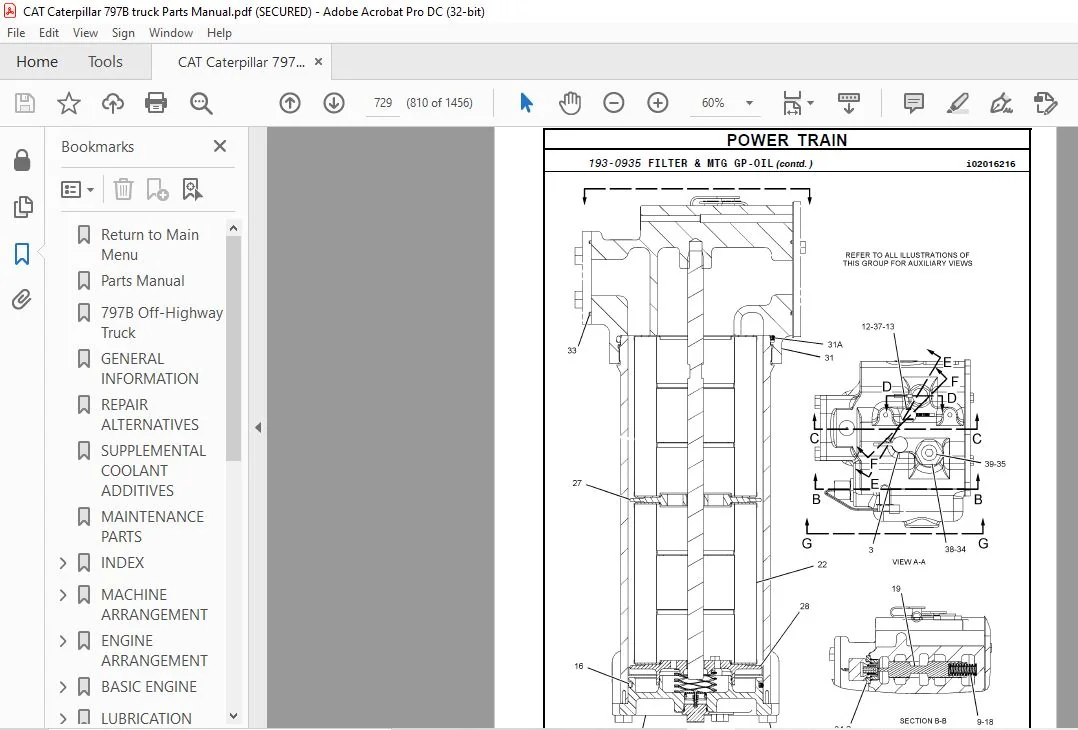
Task: Open the read mode keyboard icon
Action: 849,103
